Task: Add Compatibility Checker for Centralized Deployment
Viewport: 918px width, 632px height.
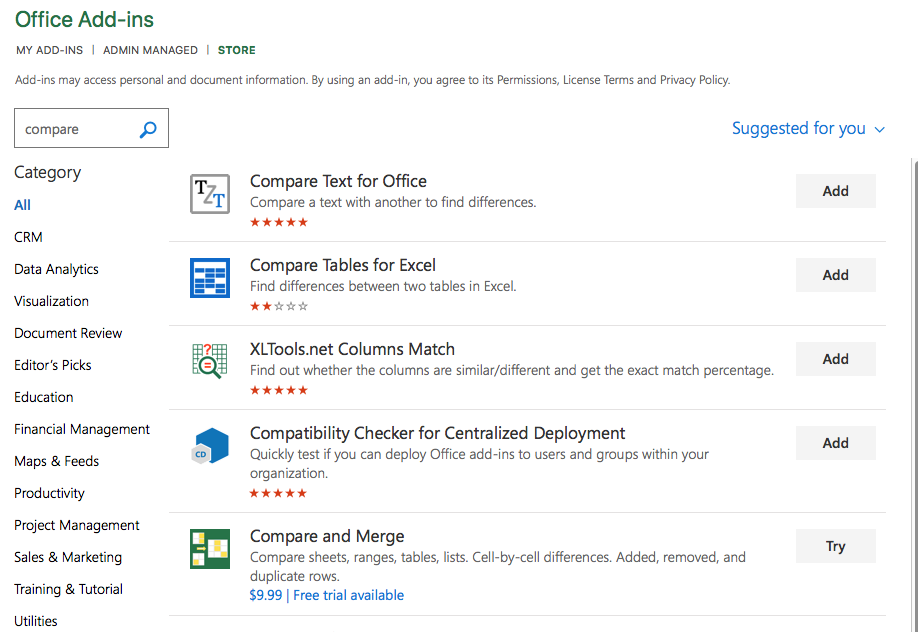Action: click(835, 443)
